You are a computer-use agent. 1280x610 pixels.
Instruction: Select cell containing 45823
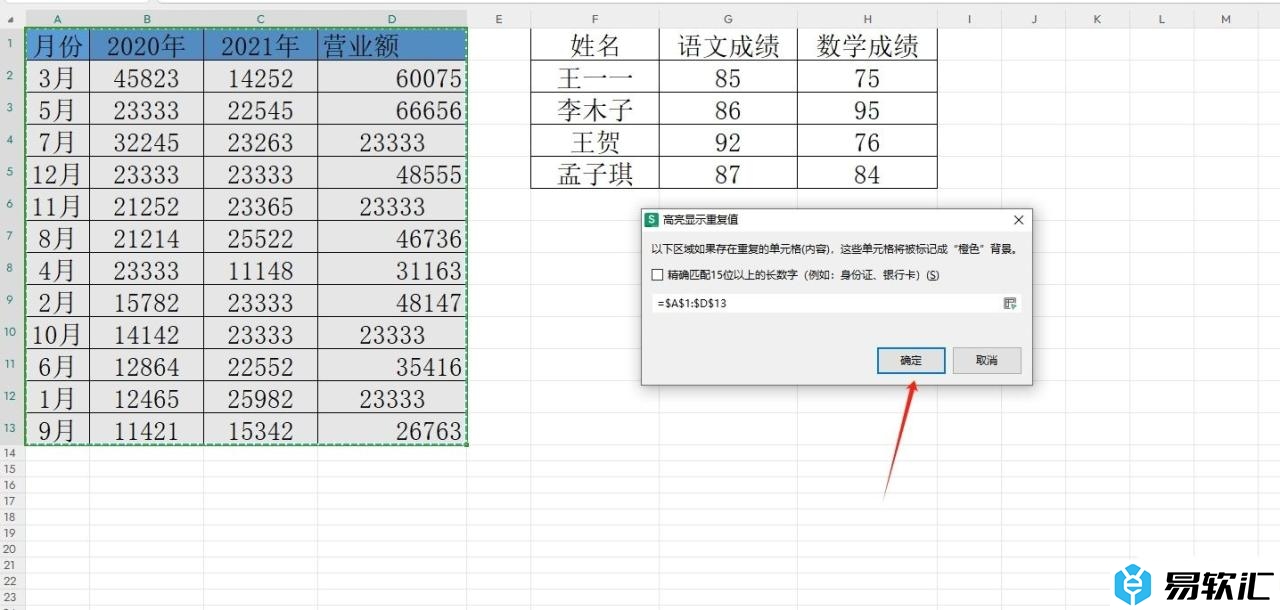tap(147, 78)
